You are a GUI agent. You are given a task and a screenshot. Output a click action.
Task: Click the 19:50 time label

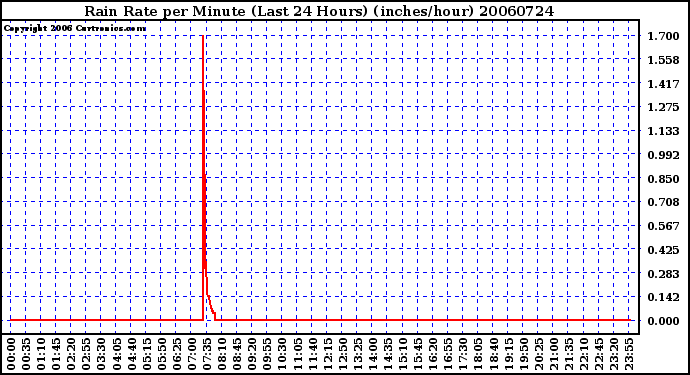click(x=523, y=355)
